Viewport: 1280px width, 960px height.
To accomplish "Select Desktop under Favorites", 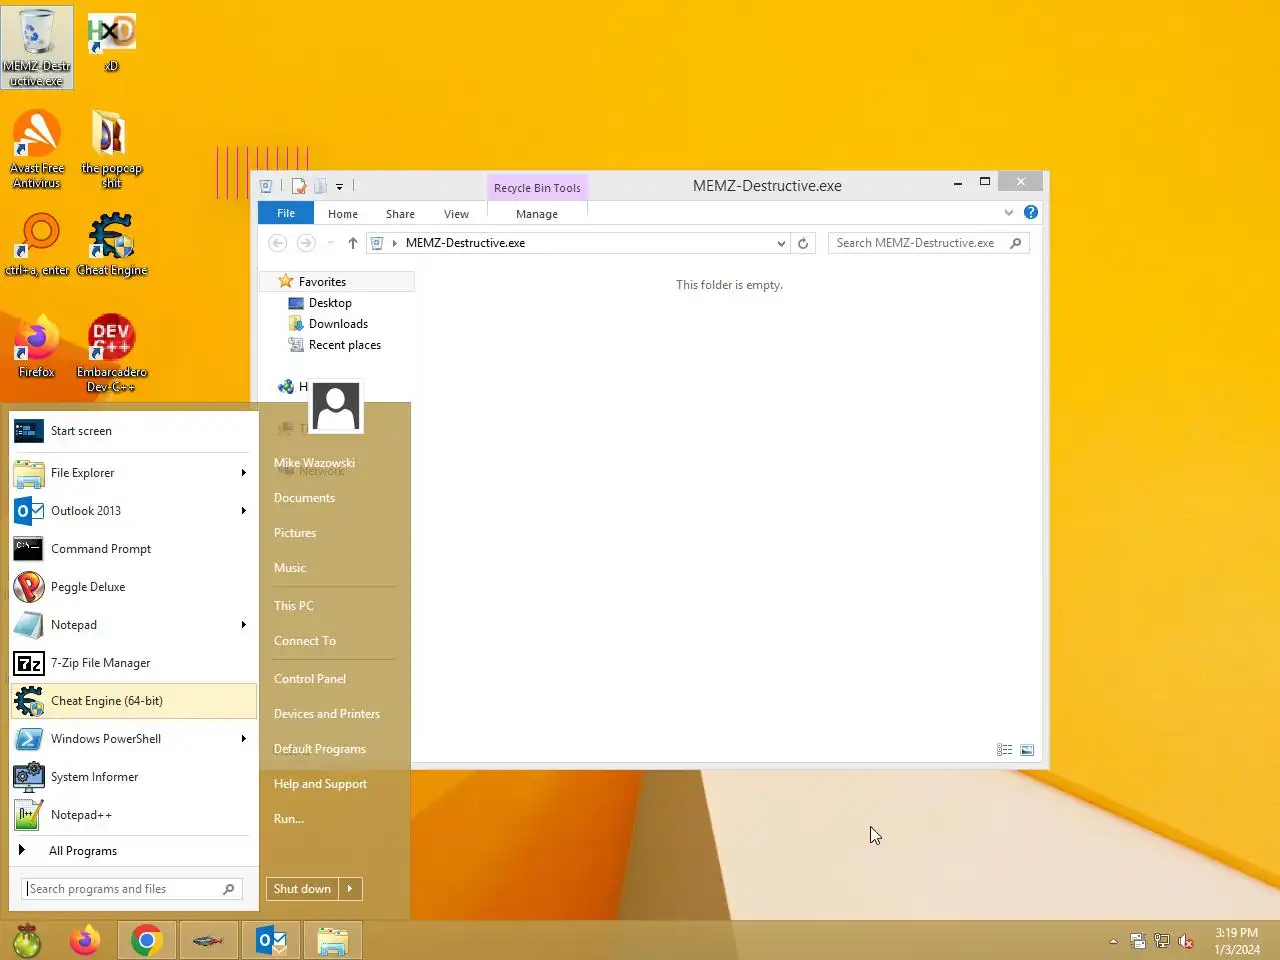I will 330,303.
